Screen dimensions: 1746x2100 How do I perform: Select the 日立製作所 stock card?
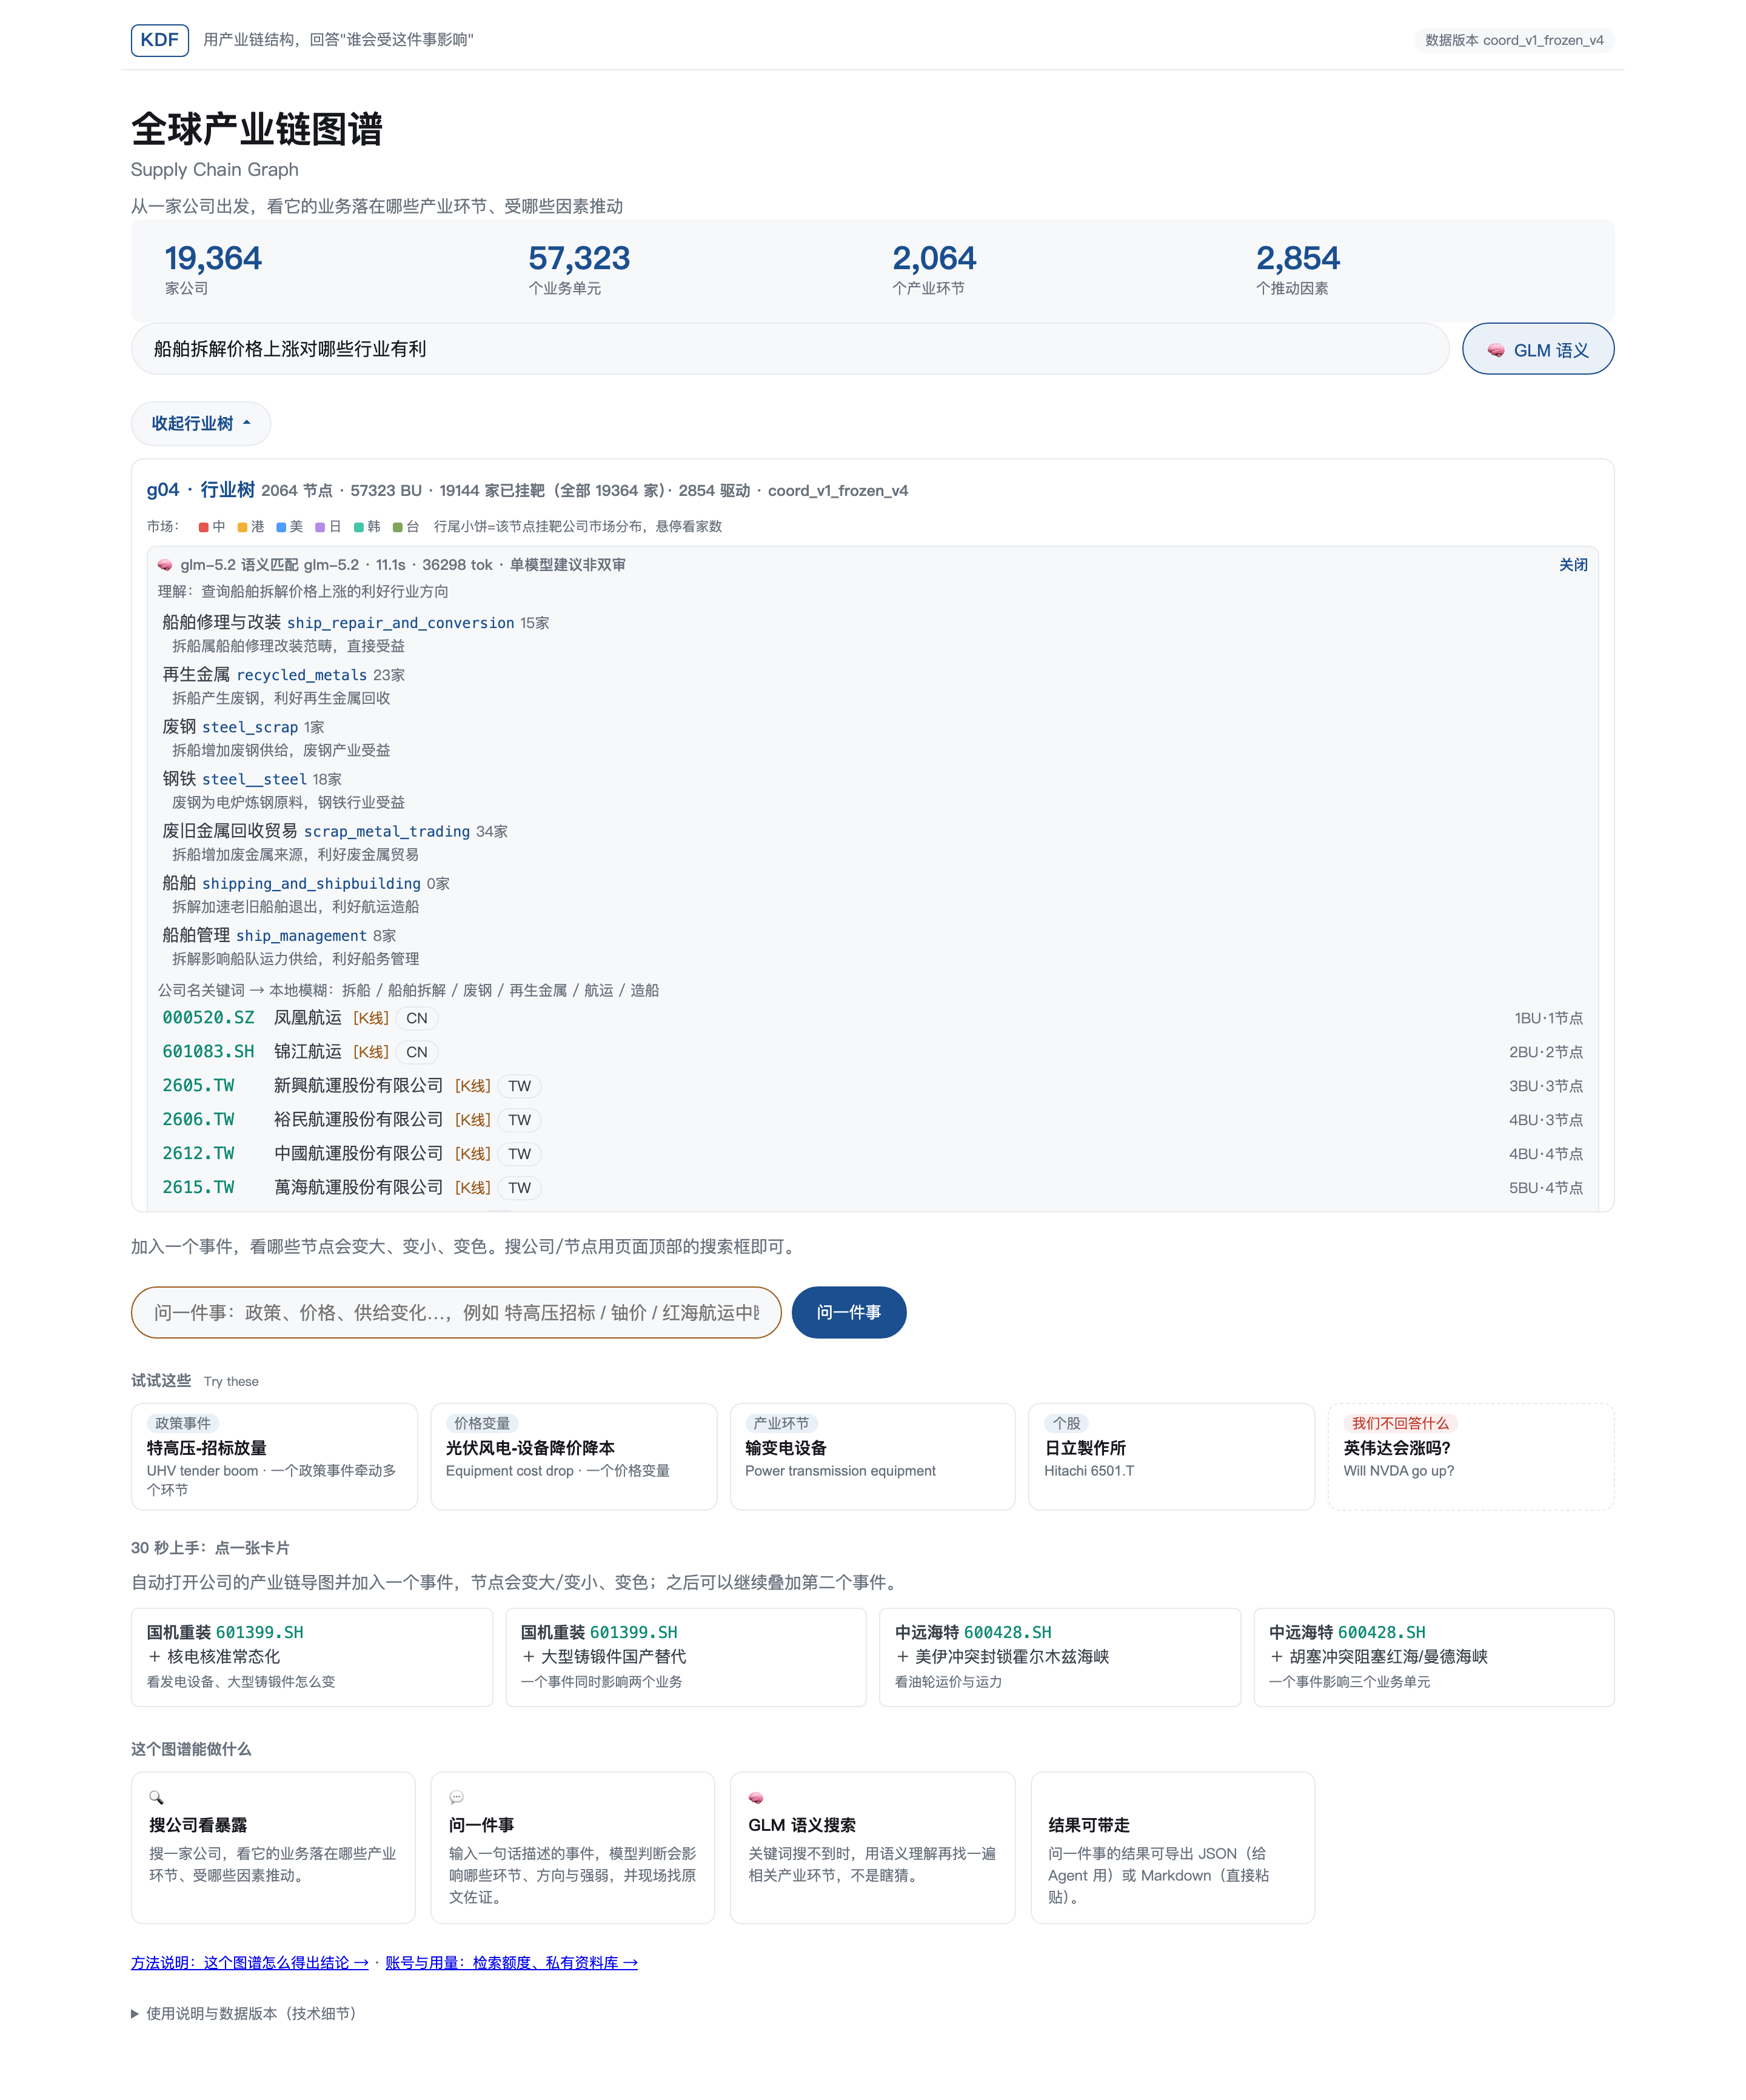point(1171,1456)
